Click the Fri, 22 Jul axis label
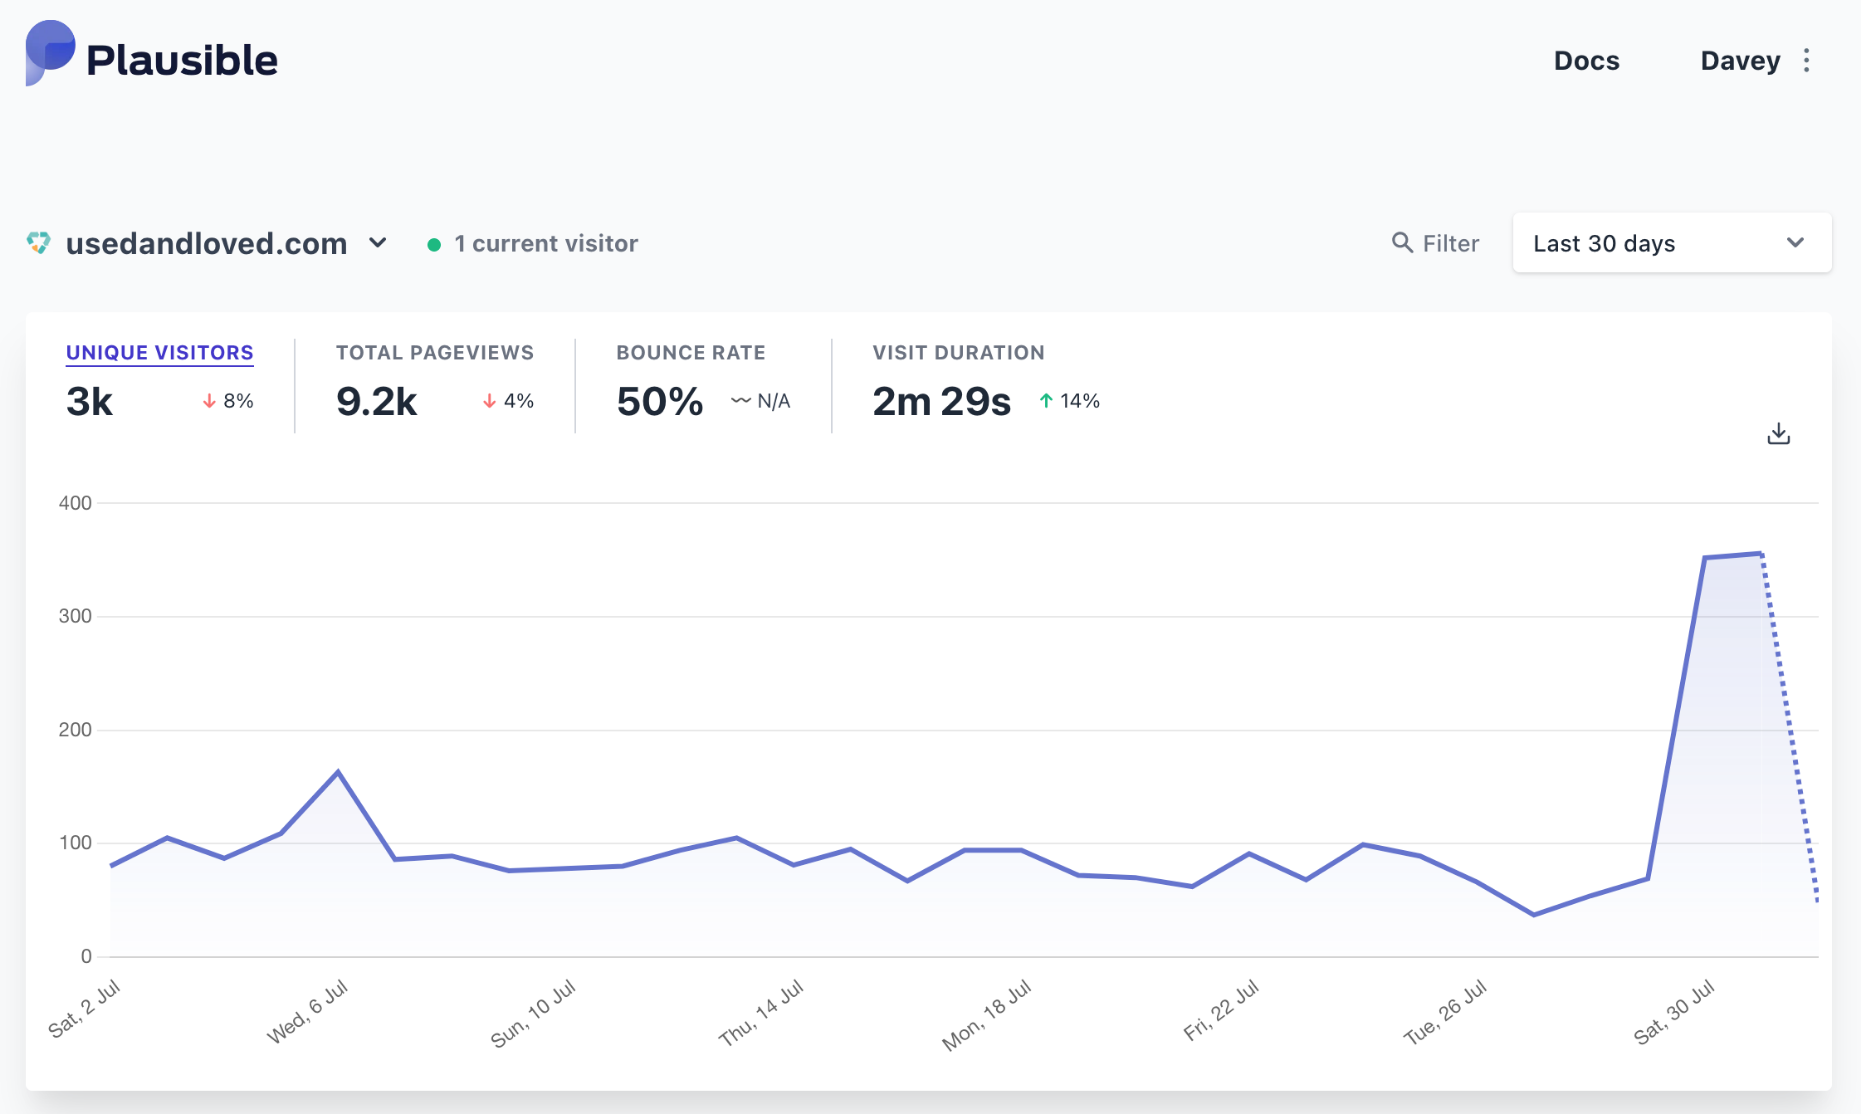1861x1114 pixels. [1221, 1011]
